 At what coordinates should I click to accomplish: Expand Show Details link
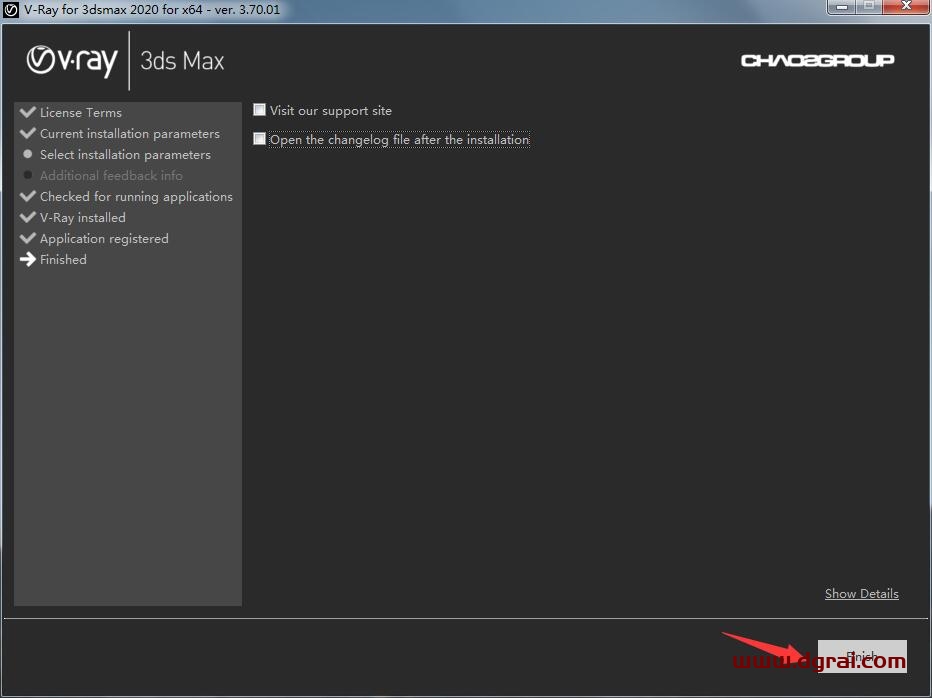coord(861,594)
